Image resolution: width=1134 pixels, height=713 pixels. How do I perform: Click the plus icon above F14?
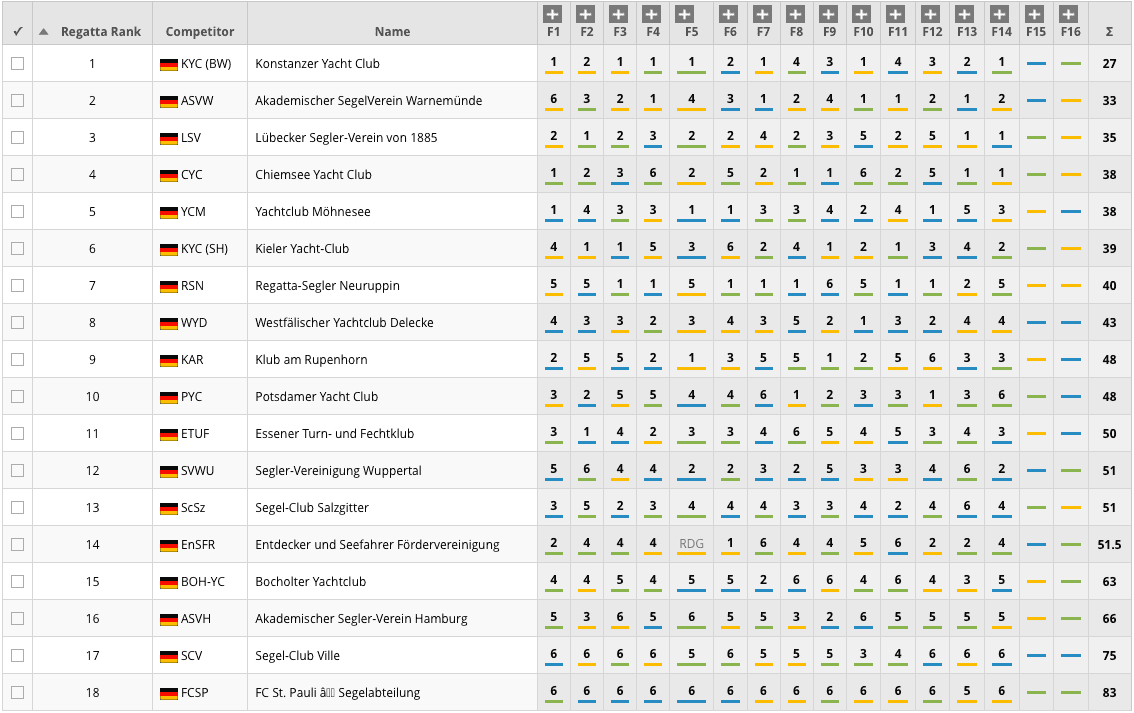tap(999, 14)
